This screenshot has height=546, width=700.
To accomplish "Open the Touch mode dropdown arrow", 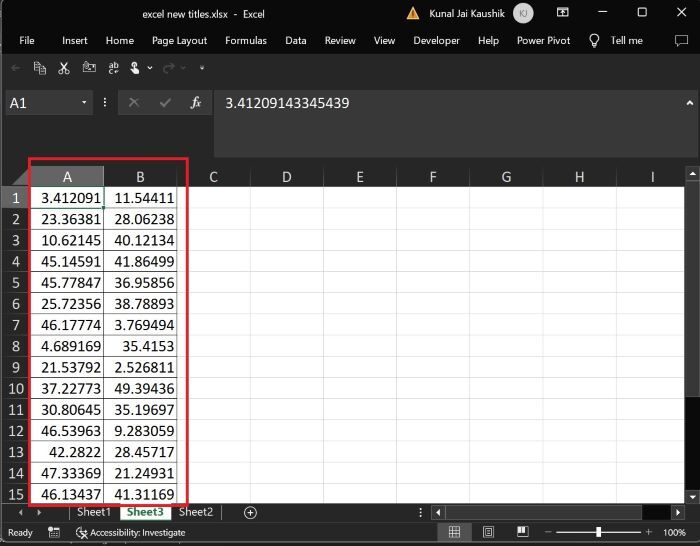I will tap(150, 68).
